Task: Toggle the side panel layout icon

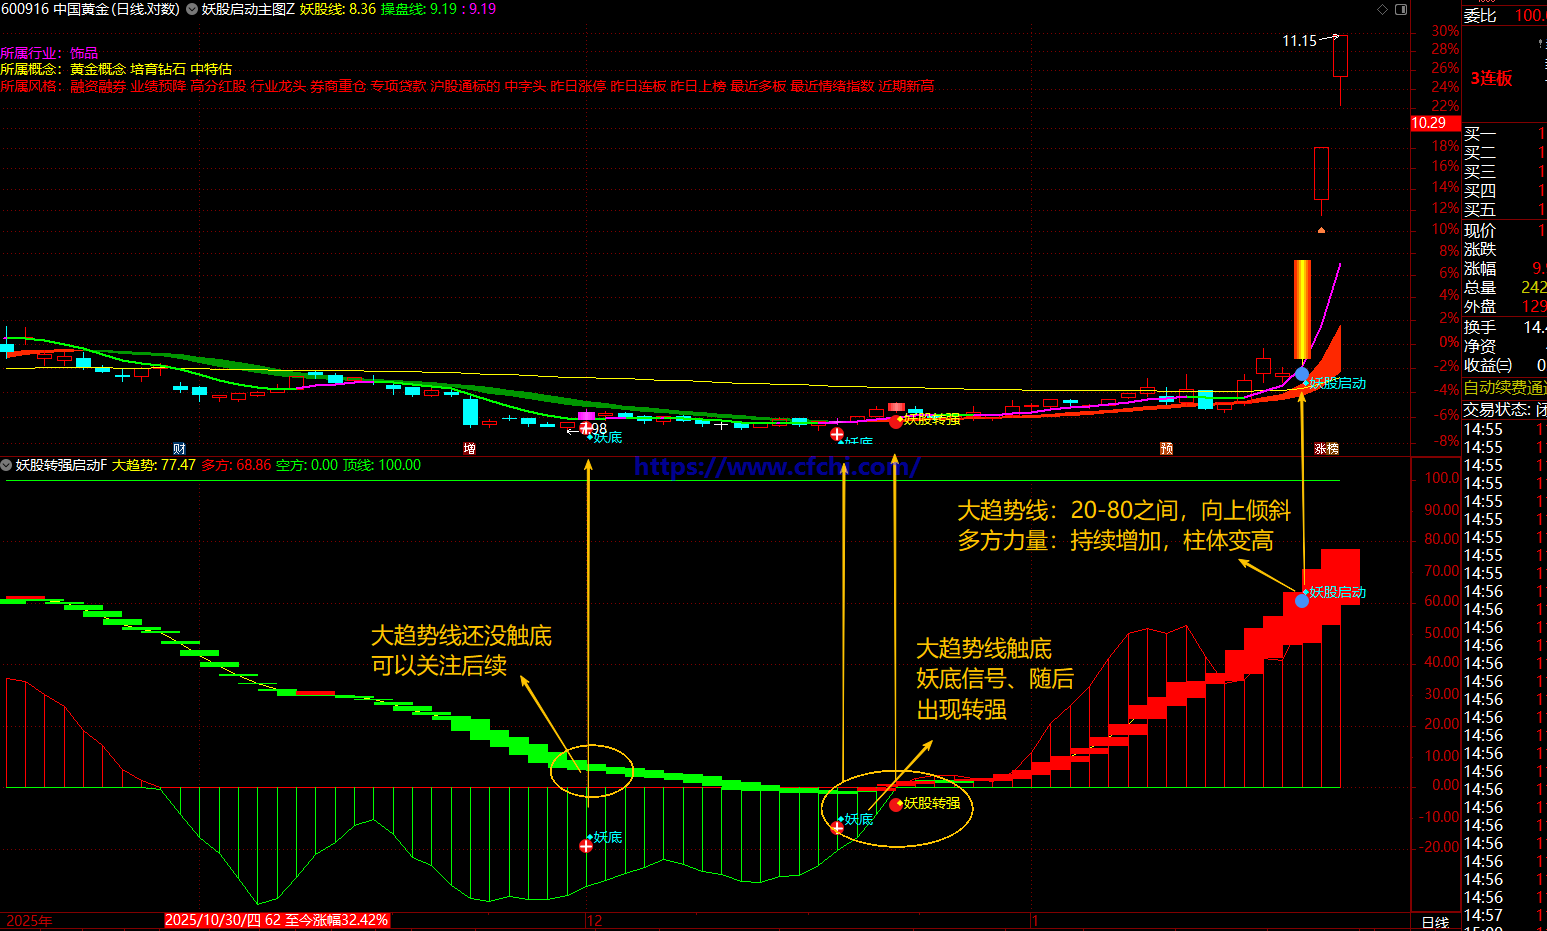Action: pyautogui.click(x=1401, y=9)
